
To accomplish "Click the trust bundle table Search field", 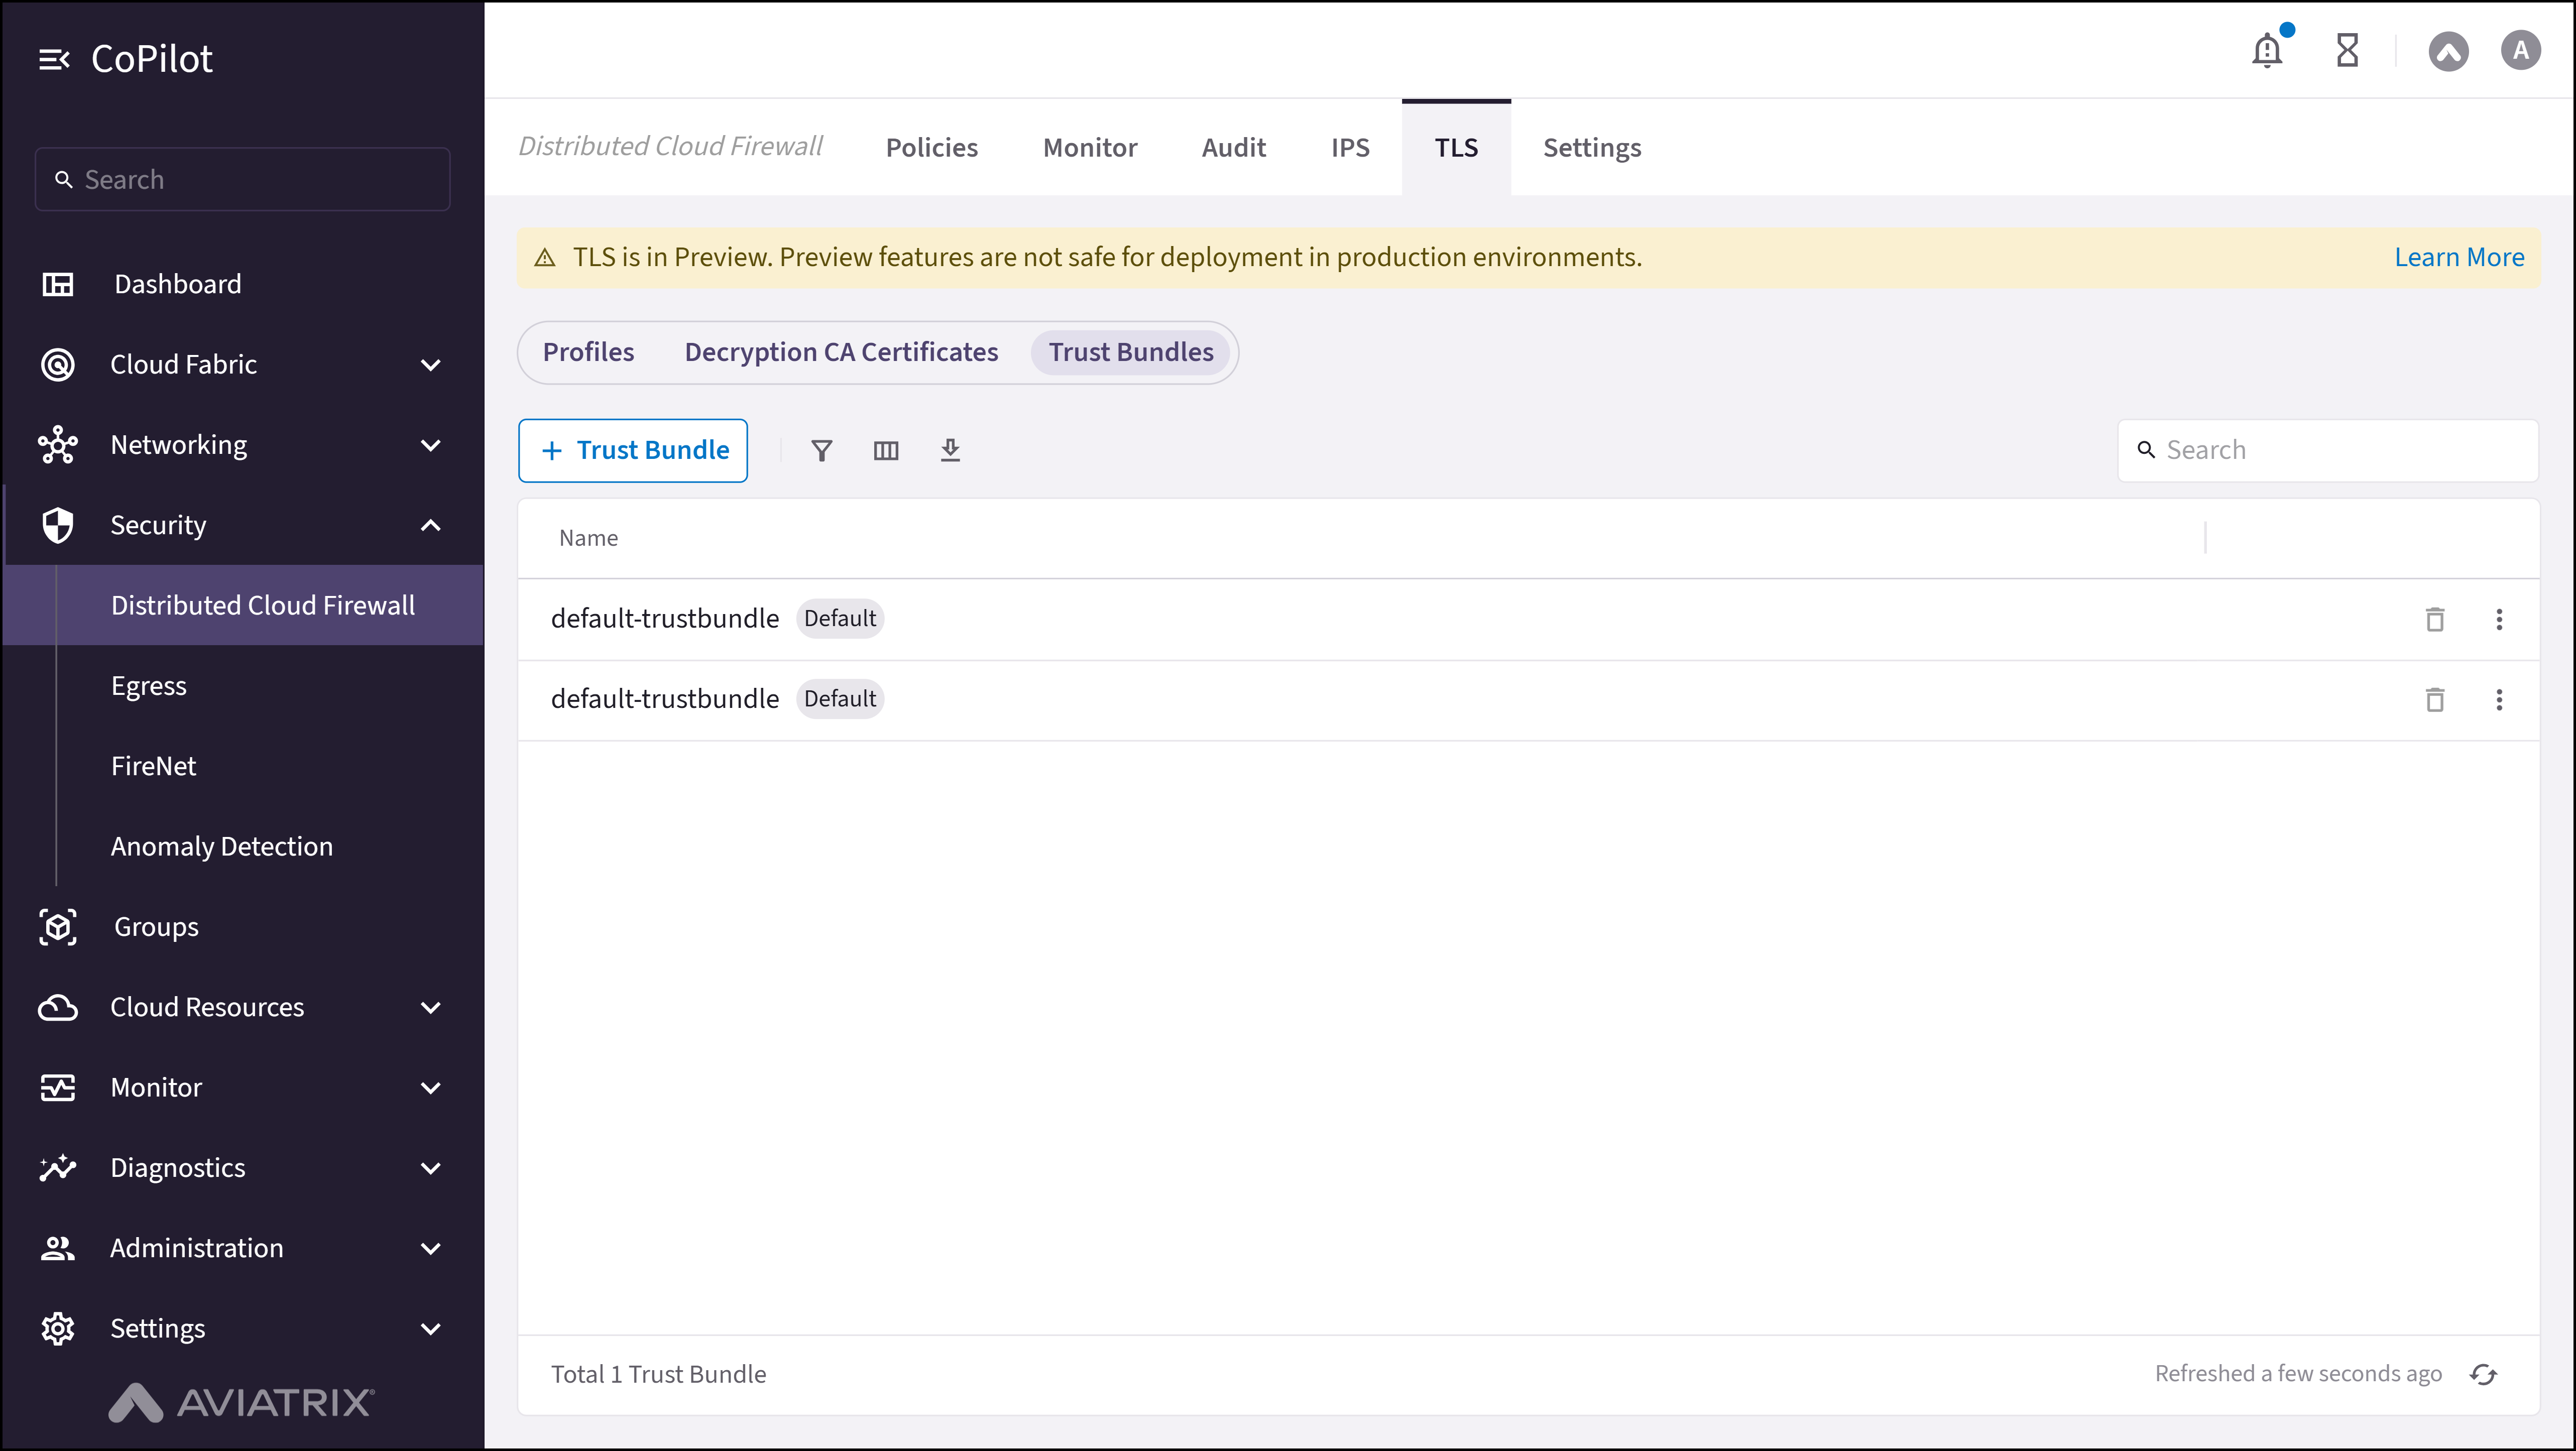I will coord(2327,451).
